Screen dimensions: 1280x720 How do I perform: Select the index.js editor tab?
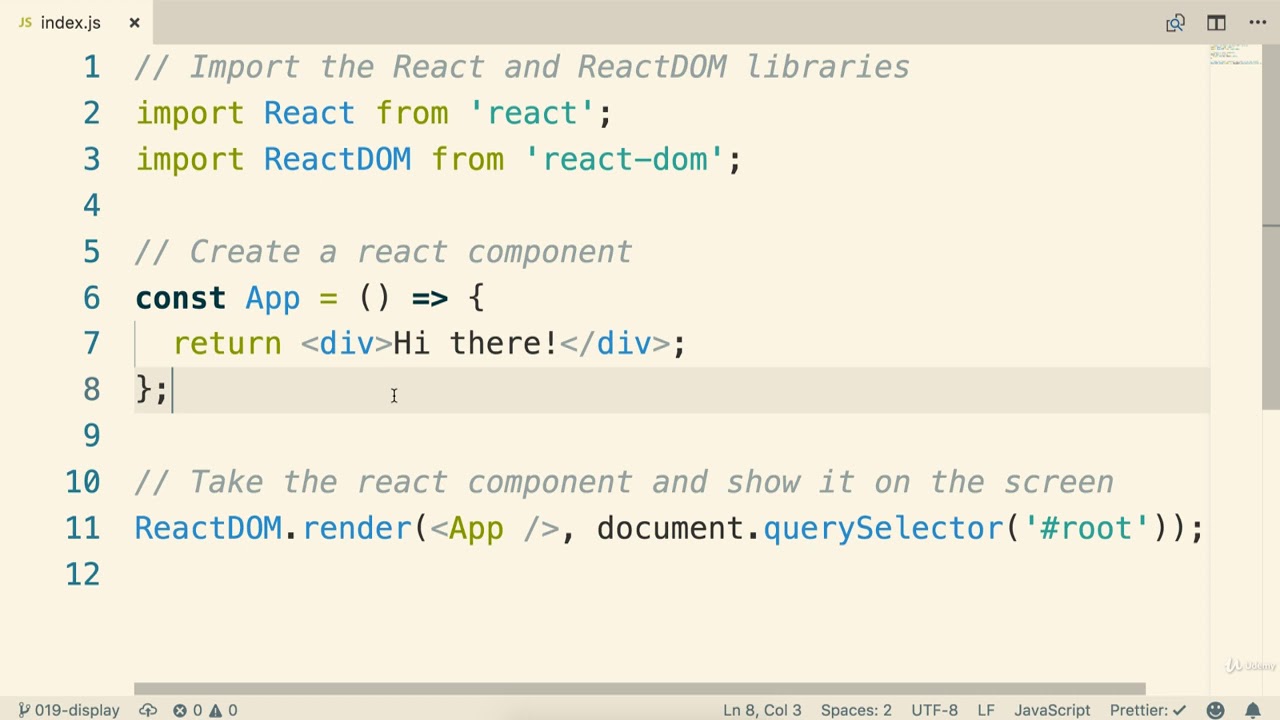point(78,22)
